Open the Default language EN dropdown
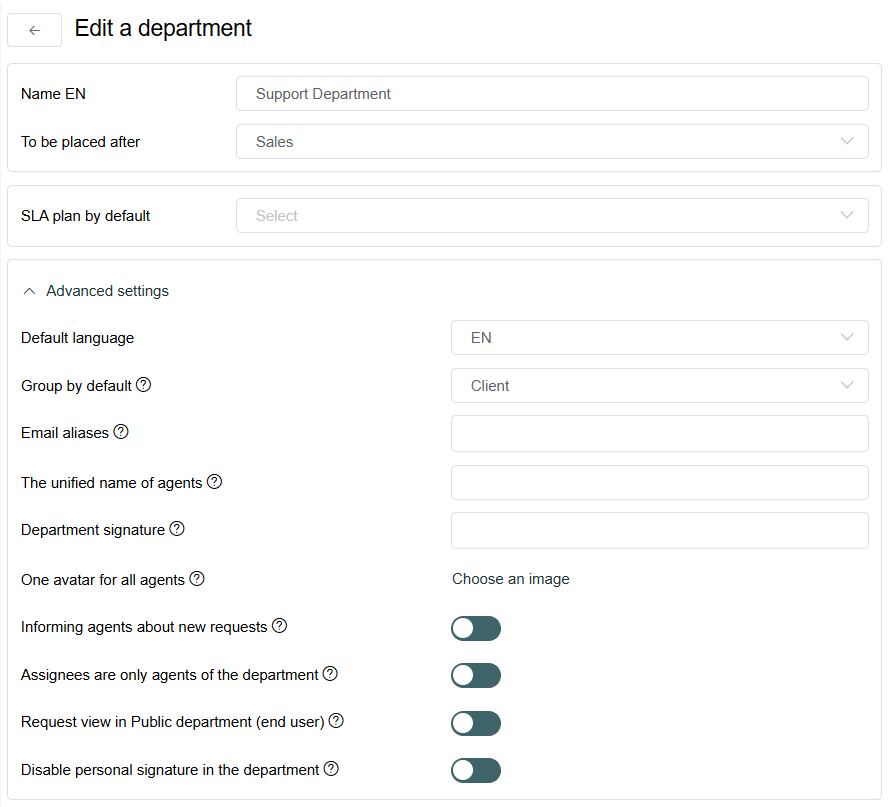Screen dimensions: 888x807 pos(660,338)
